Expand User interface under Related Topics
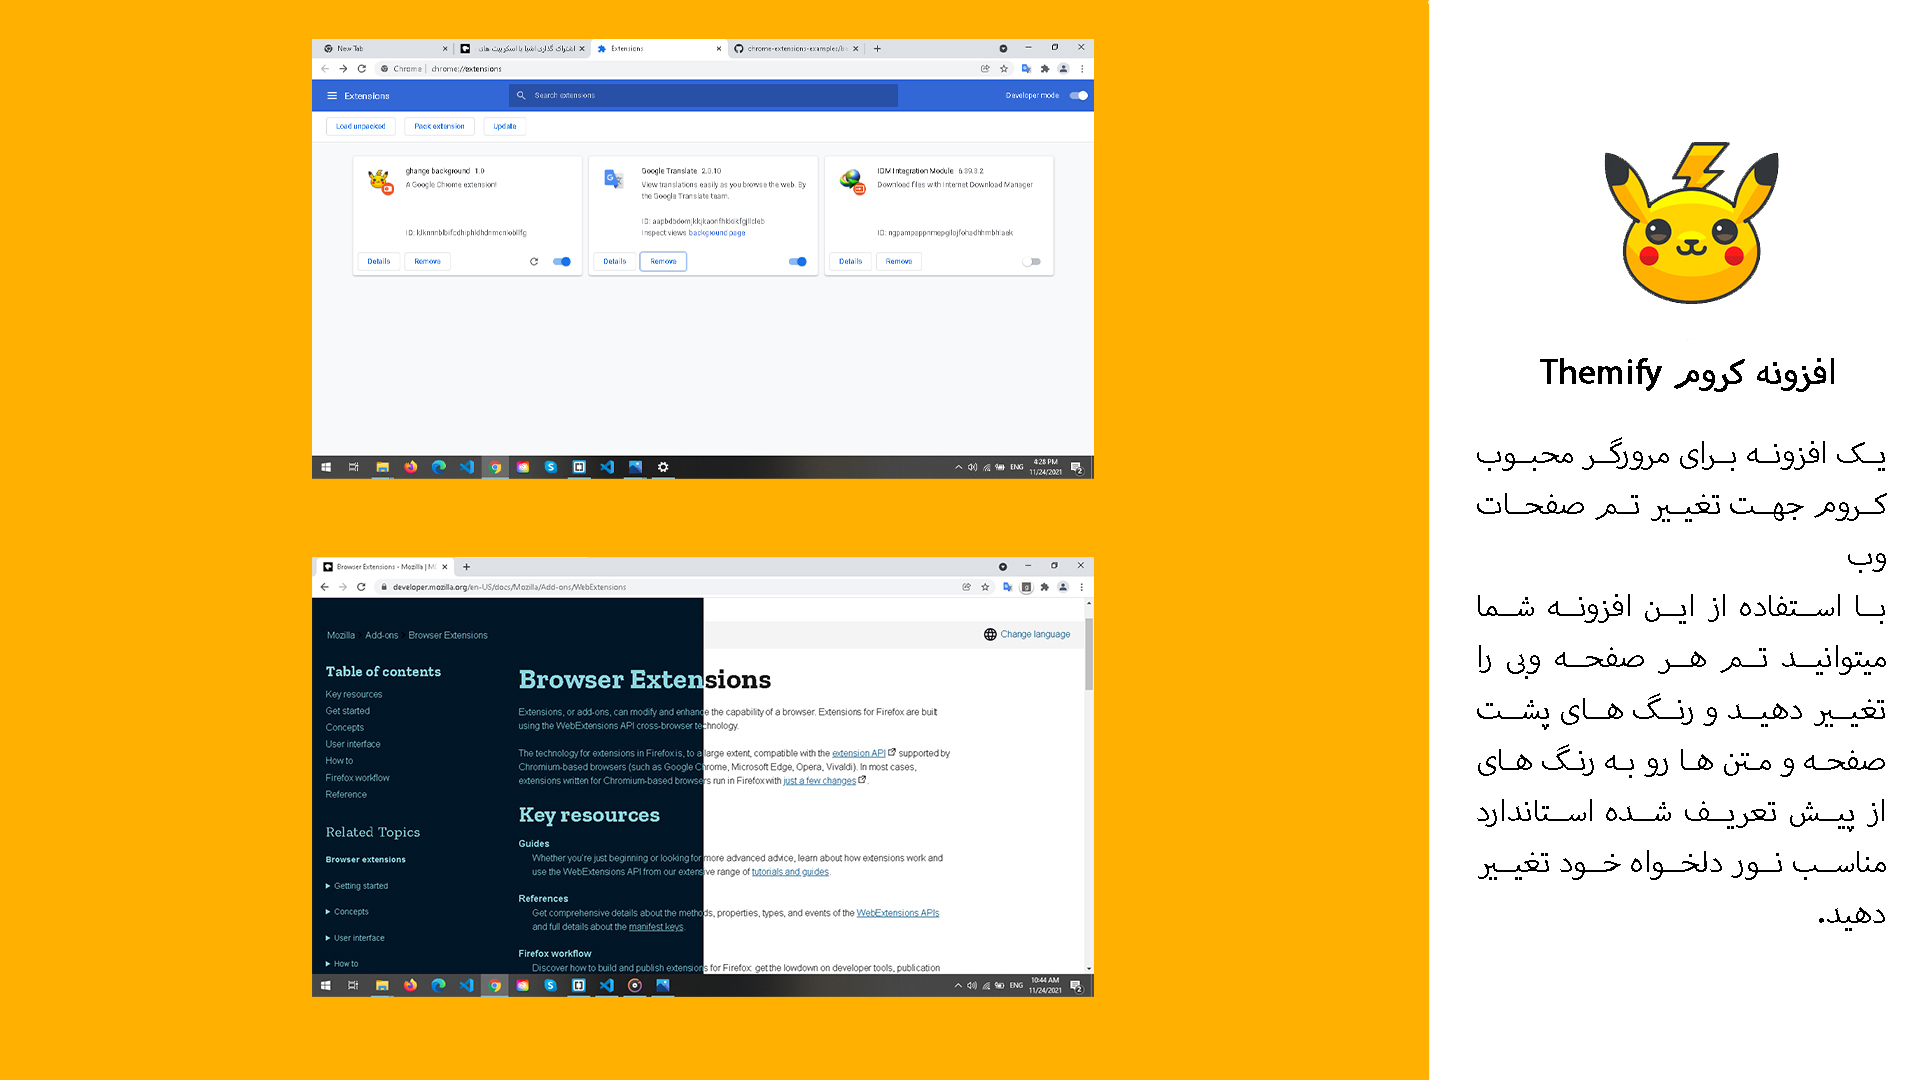 pos(359,938)
